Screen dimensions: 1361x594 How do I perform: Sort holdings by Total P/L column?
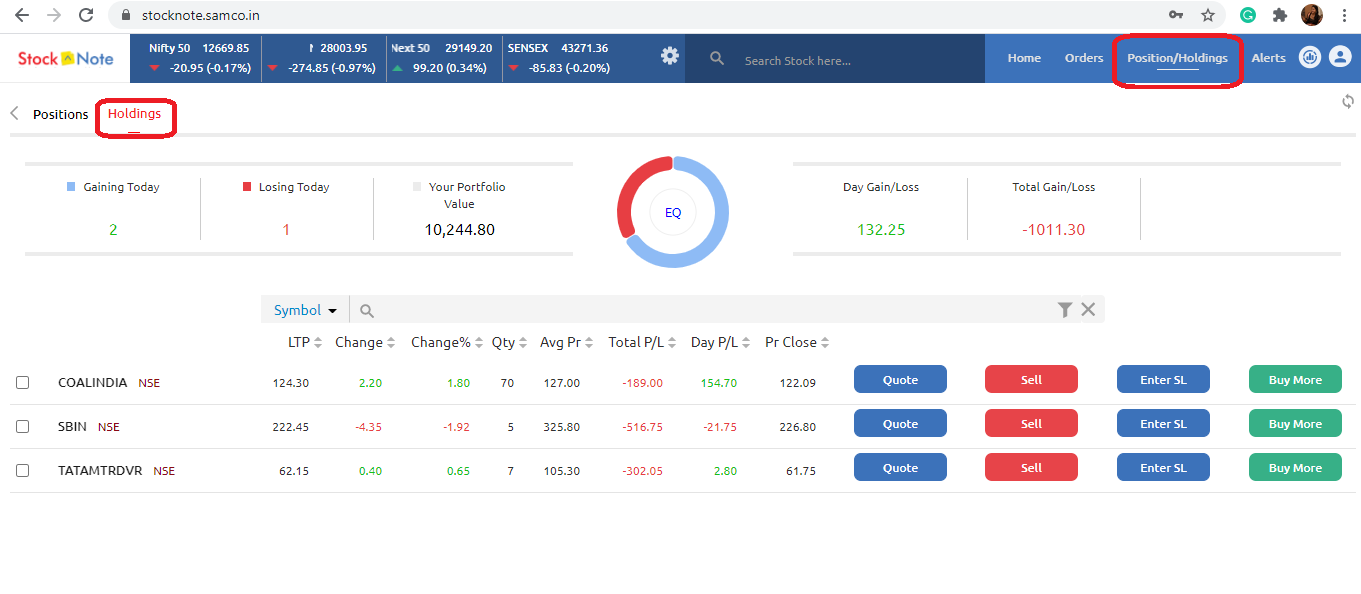[643, 342]
